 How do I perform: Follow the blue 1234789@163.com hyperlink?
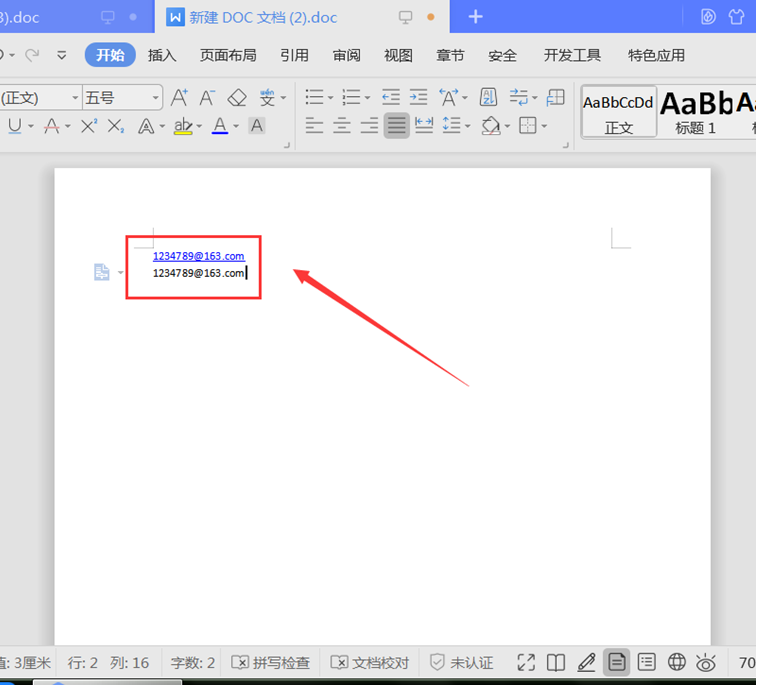pos(198,256)
